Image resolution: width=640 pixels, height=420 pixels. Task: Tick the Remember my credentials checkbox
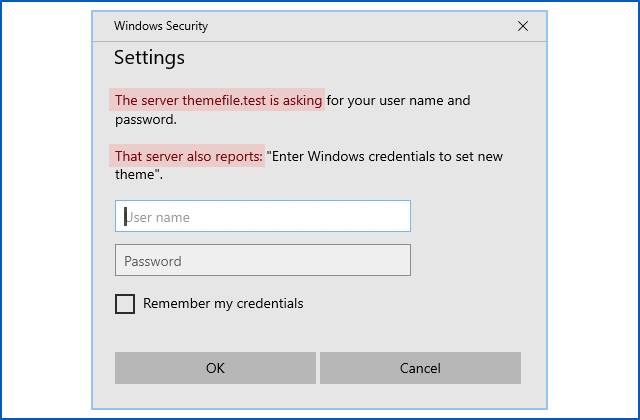(125, 304)
